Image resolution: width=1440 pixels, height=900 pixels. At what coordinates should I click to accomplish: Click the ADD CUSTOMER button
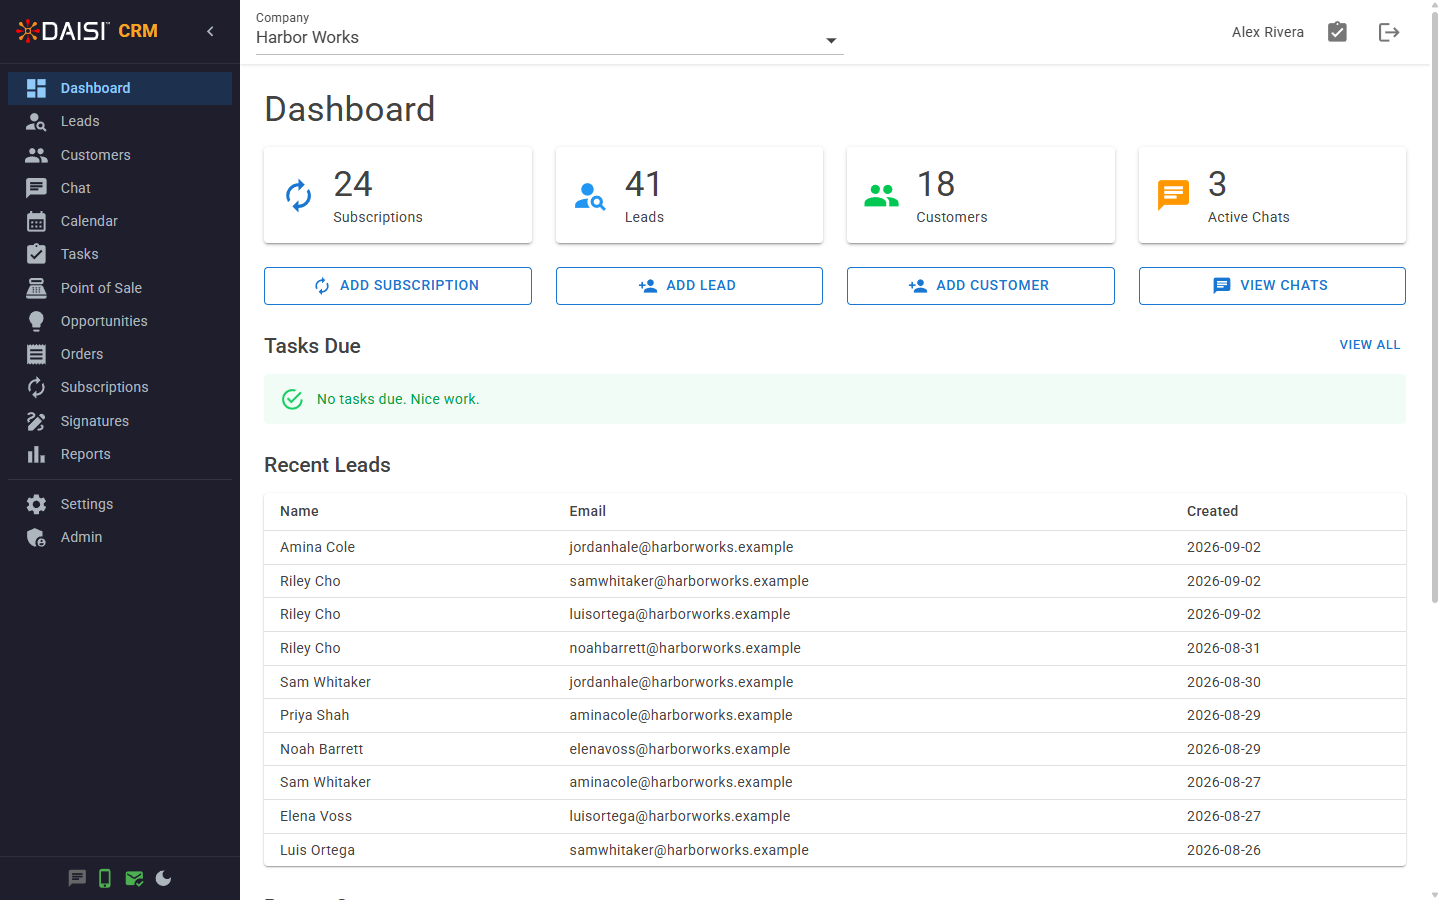coord(981,286)
